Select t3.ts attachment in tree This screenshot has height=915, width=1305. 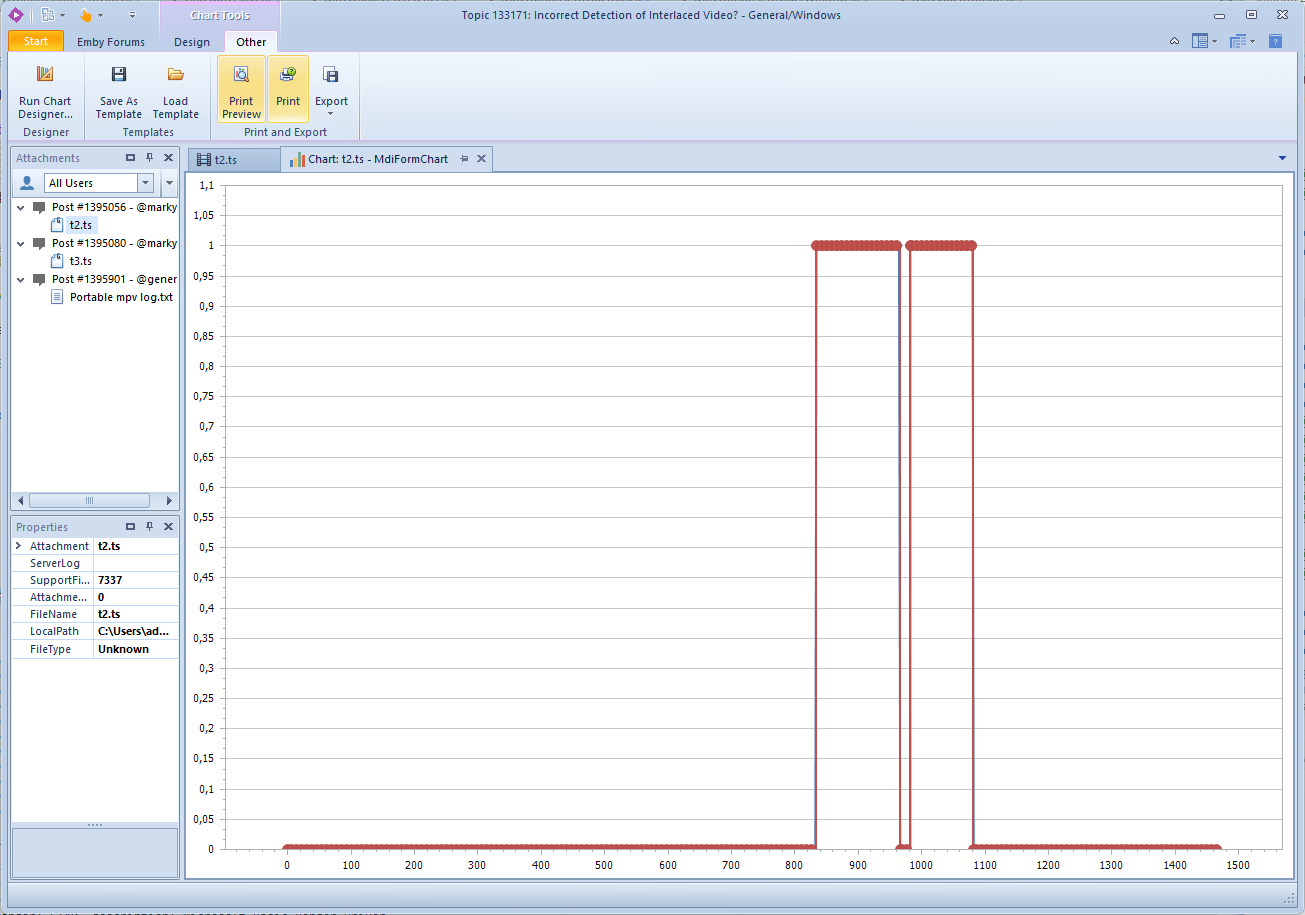coord(80,261)
